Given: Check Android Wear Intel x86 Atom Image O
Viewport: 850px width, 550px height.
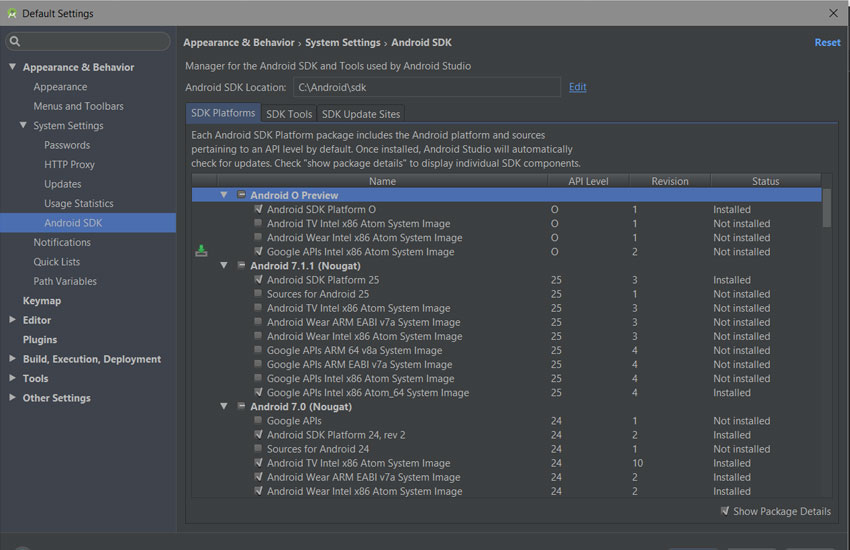Looking at the screenshot, I should (x=259, y=237).
